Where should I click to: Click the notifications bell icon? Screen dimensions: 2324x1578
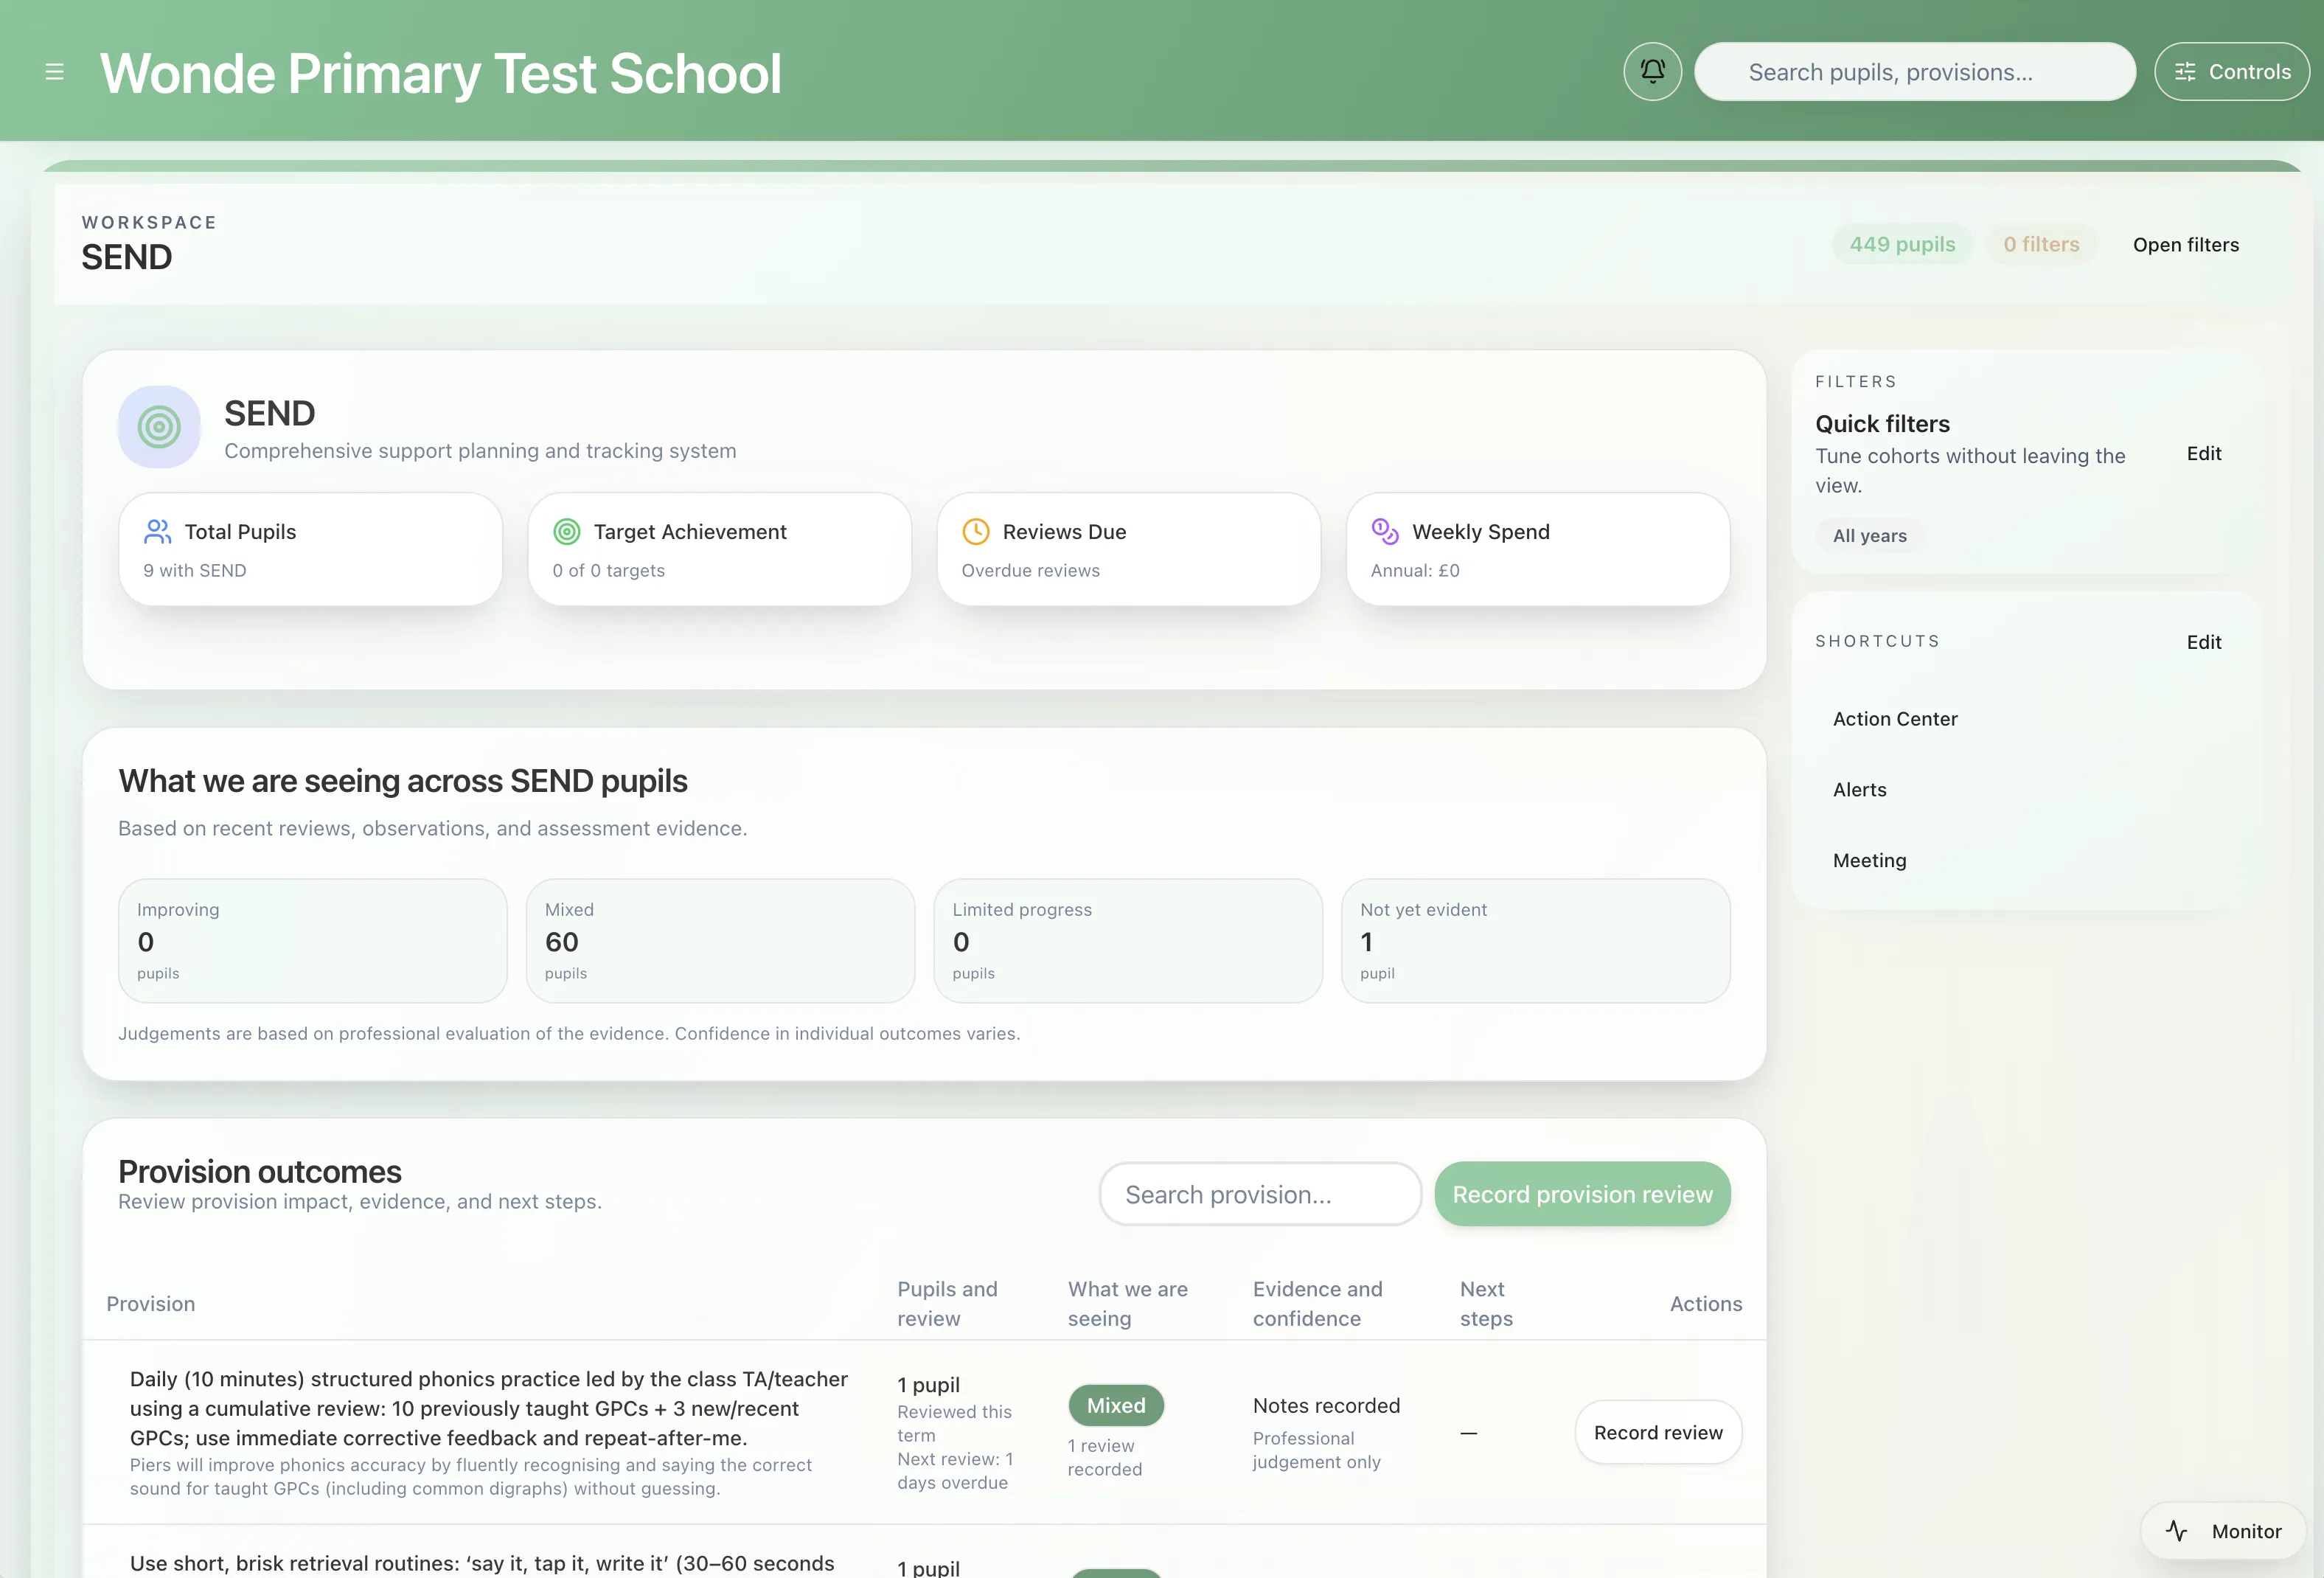1652,72
